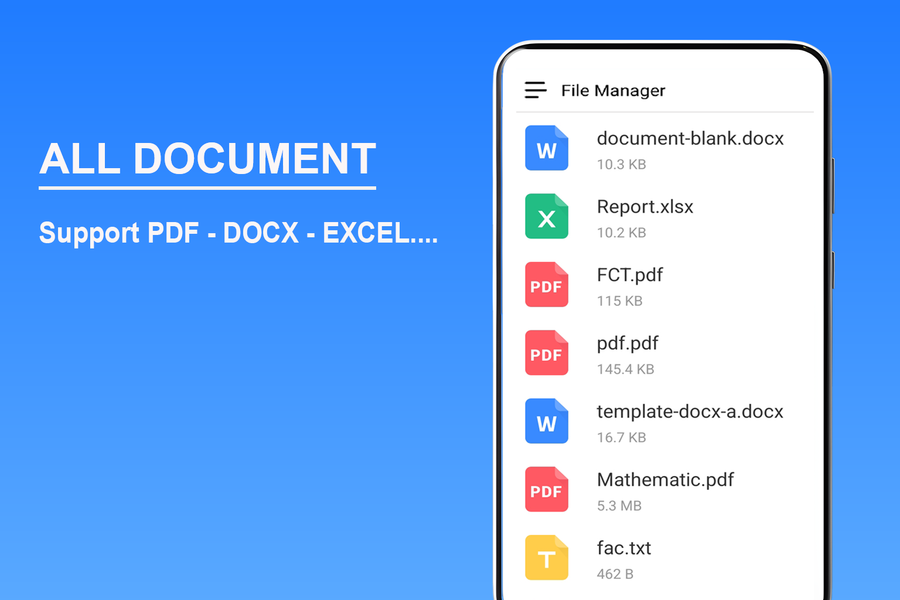Screen dimensions: 900x600
Task: Open the hamburger navigation menu
Action: pyautogui.click(x=534, y=89)
